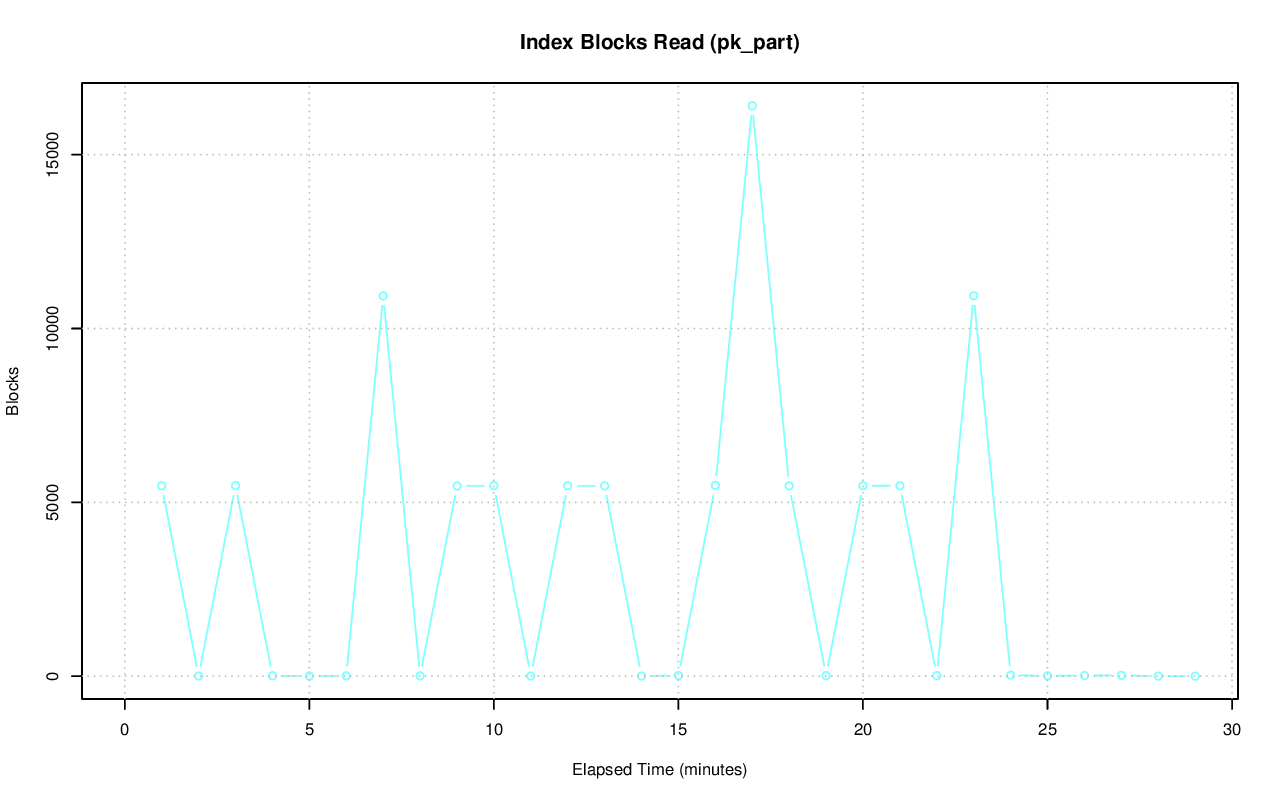The height and width of the screenshot is (801, 1280).
Task: Click the last data point at minute 29
Action: point(1195,676)
